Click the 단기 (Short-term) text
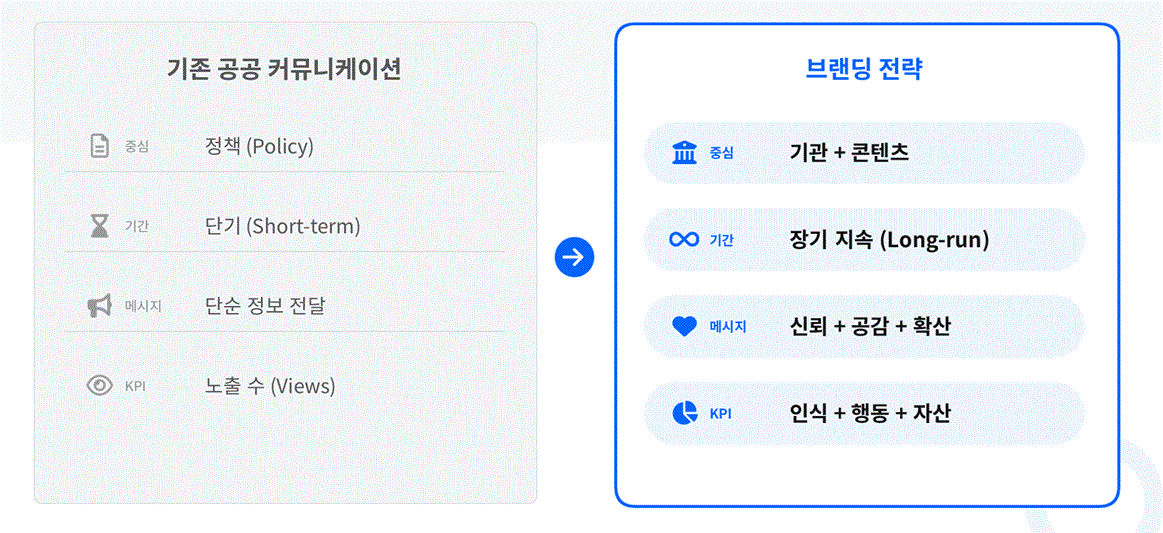The width and height of the screenshot is (1163, 533). tap(282, 226)
